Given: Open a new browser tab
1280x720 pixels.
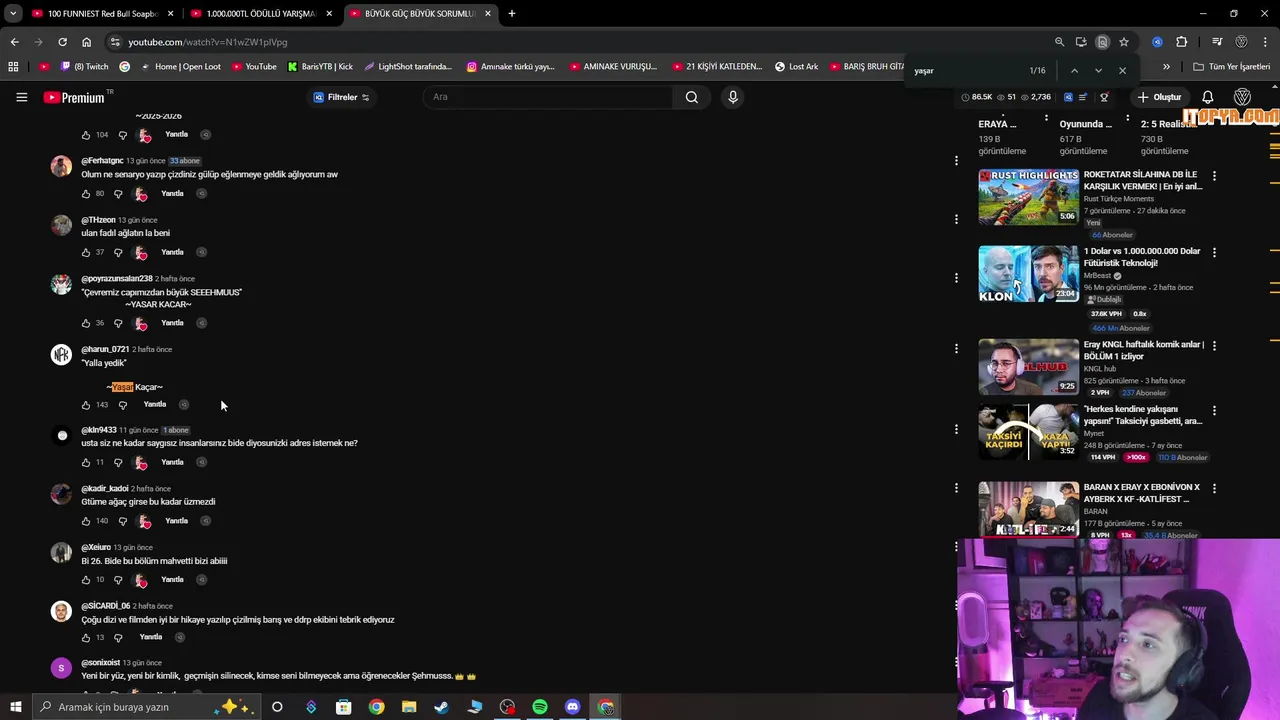Looking at the screenshot, I should coord(511,14).
